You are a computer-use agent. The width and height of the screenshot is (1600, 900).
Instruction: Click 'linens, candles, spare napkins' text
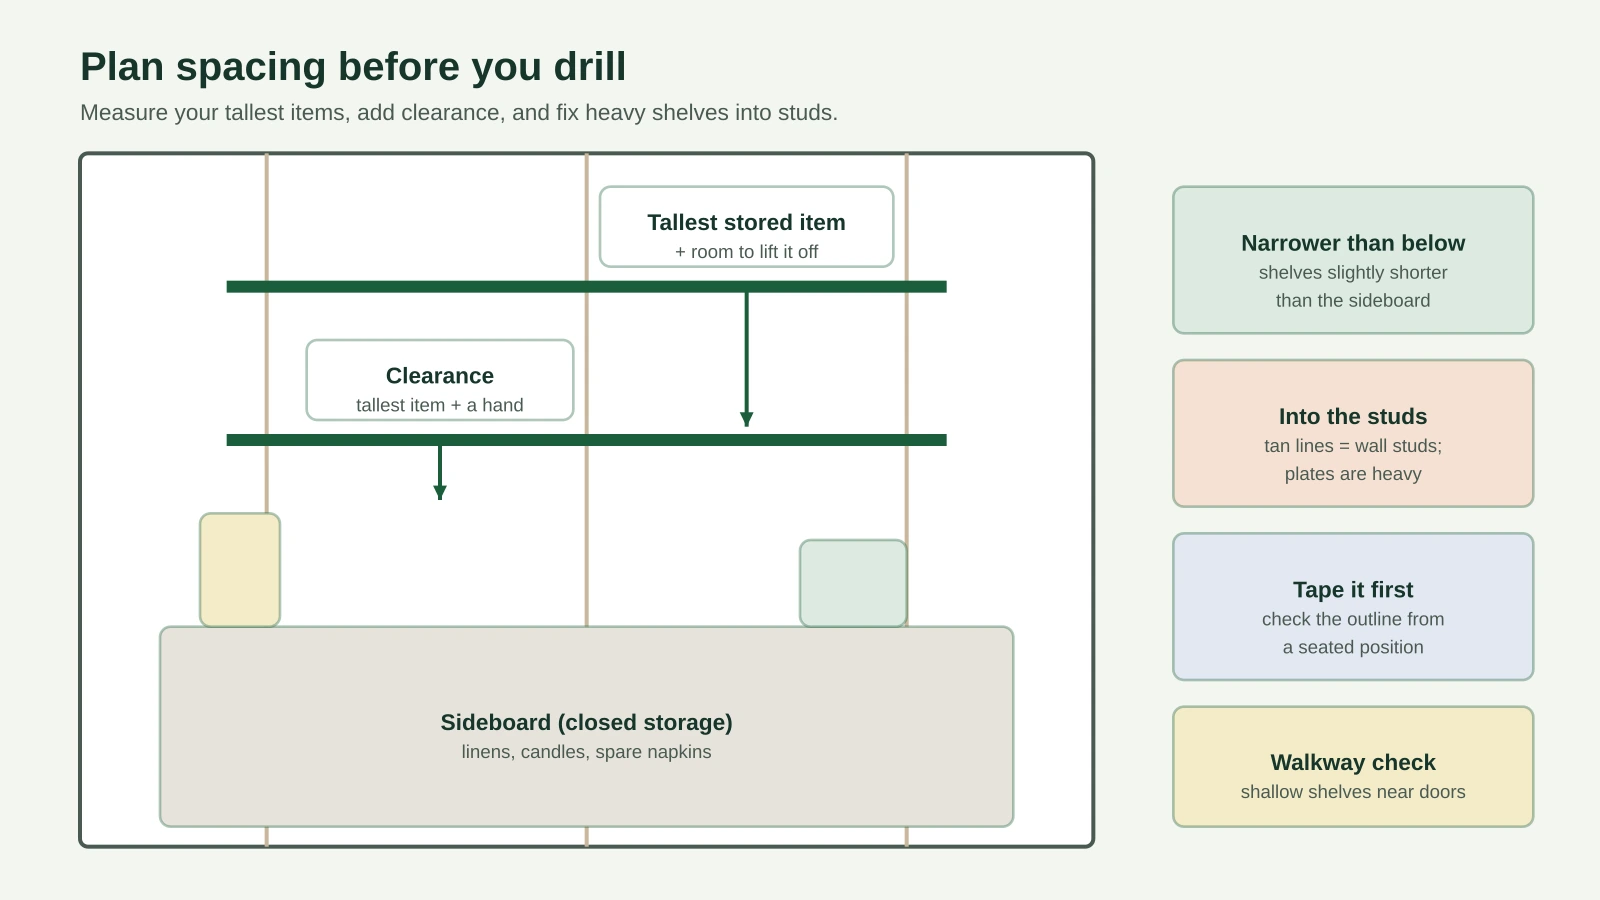(x=587, y=752)
